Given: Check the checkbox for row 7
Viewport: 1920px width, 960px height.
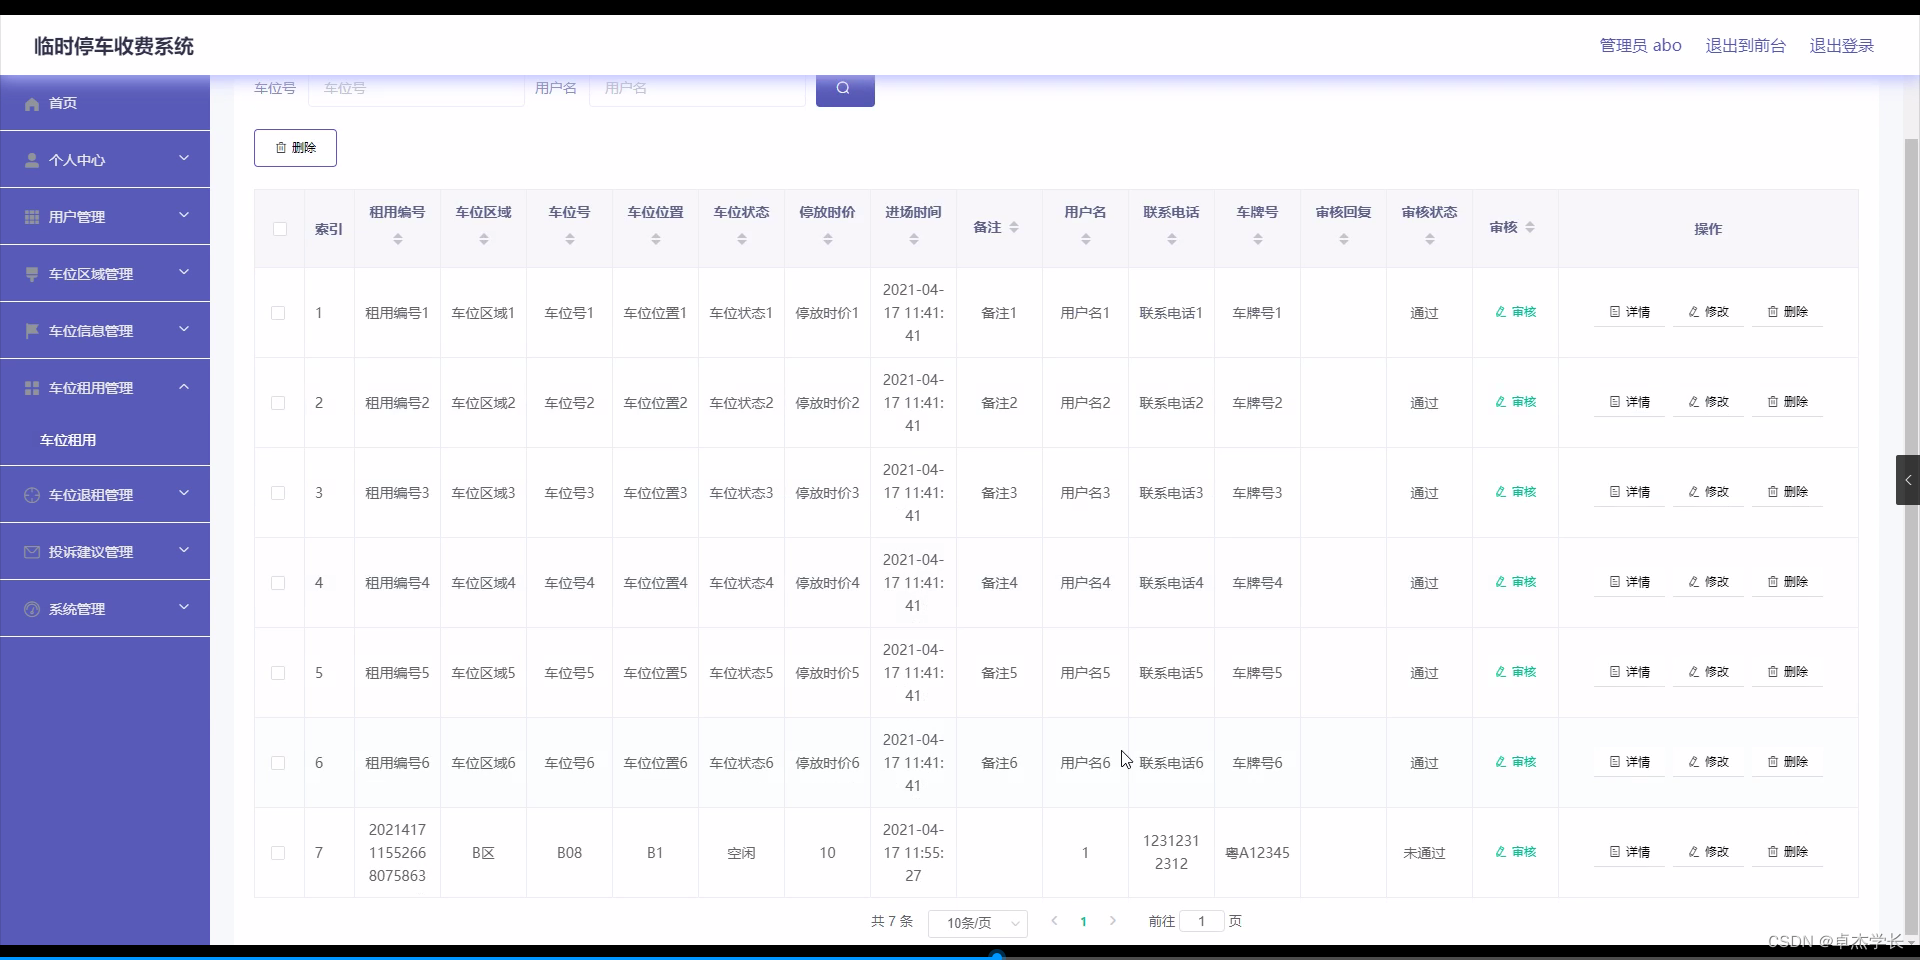Looking at the screenshot, I should 278,853.
